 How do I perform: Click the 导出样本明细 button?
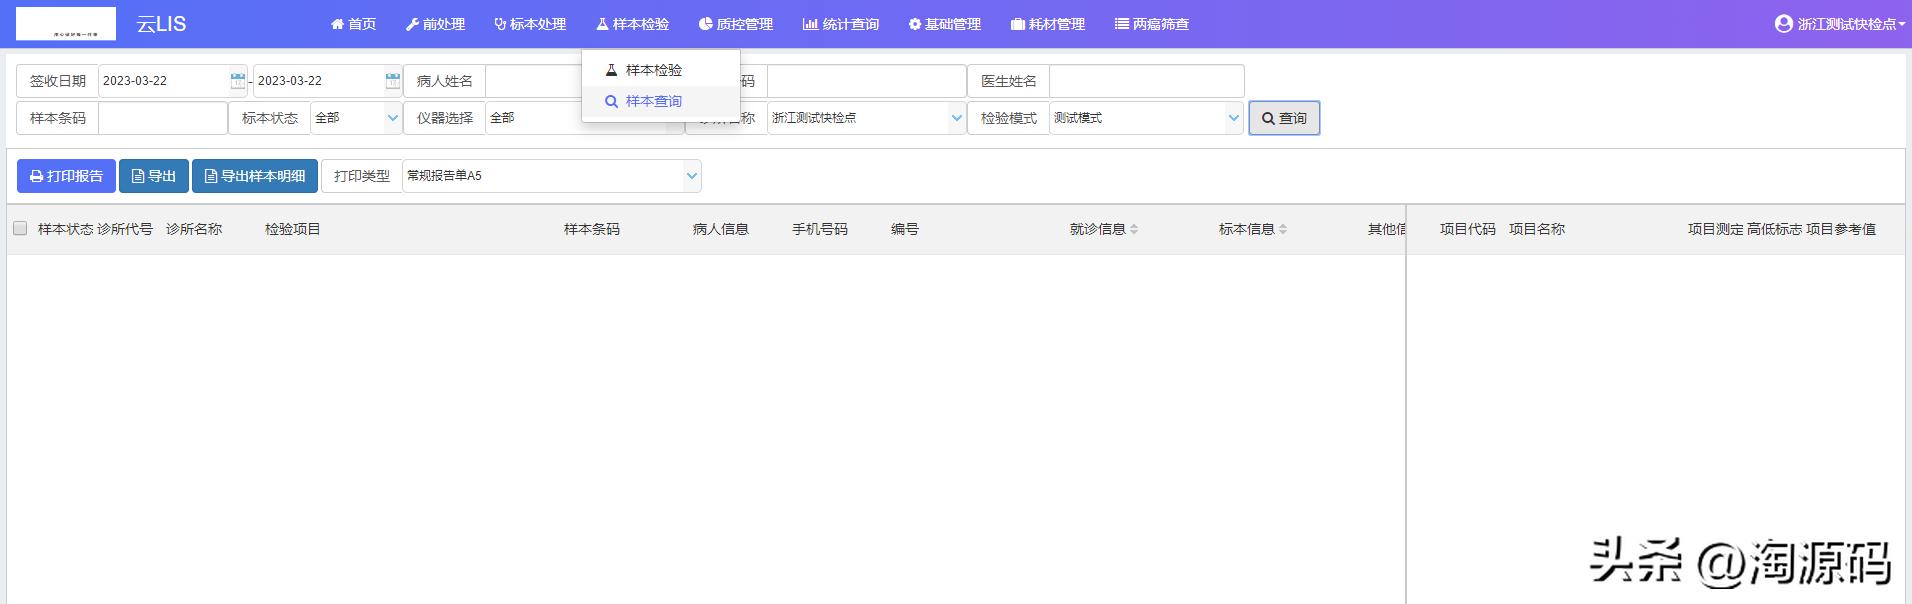255,176
